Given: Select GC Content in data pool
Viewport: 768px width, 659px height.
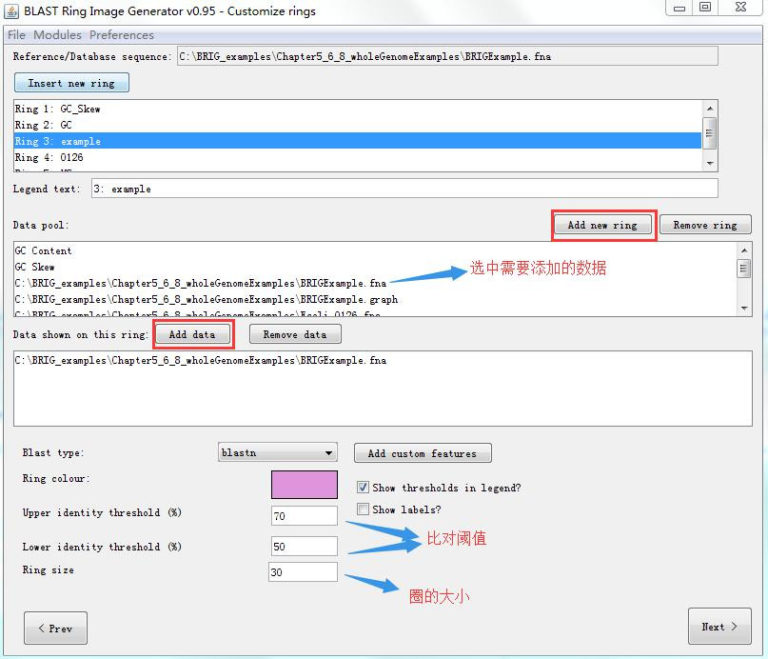Looking at the screenshot, I should [375, 251].
